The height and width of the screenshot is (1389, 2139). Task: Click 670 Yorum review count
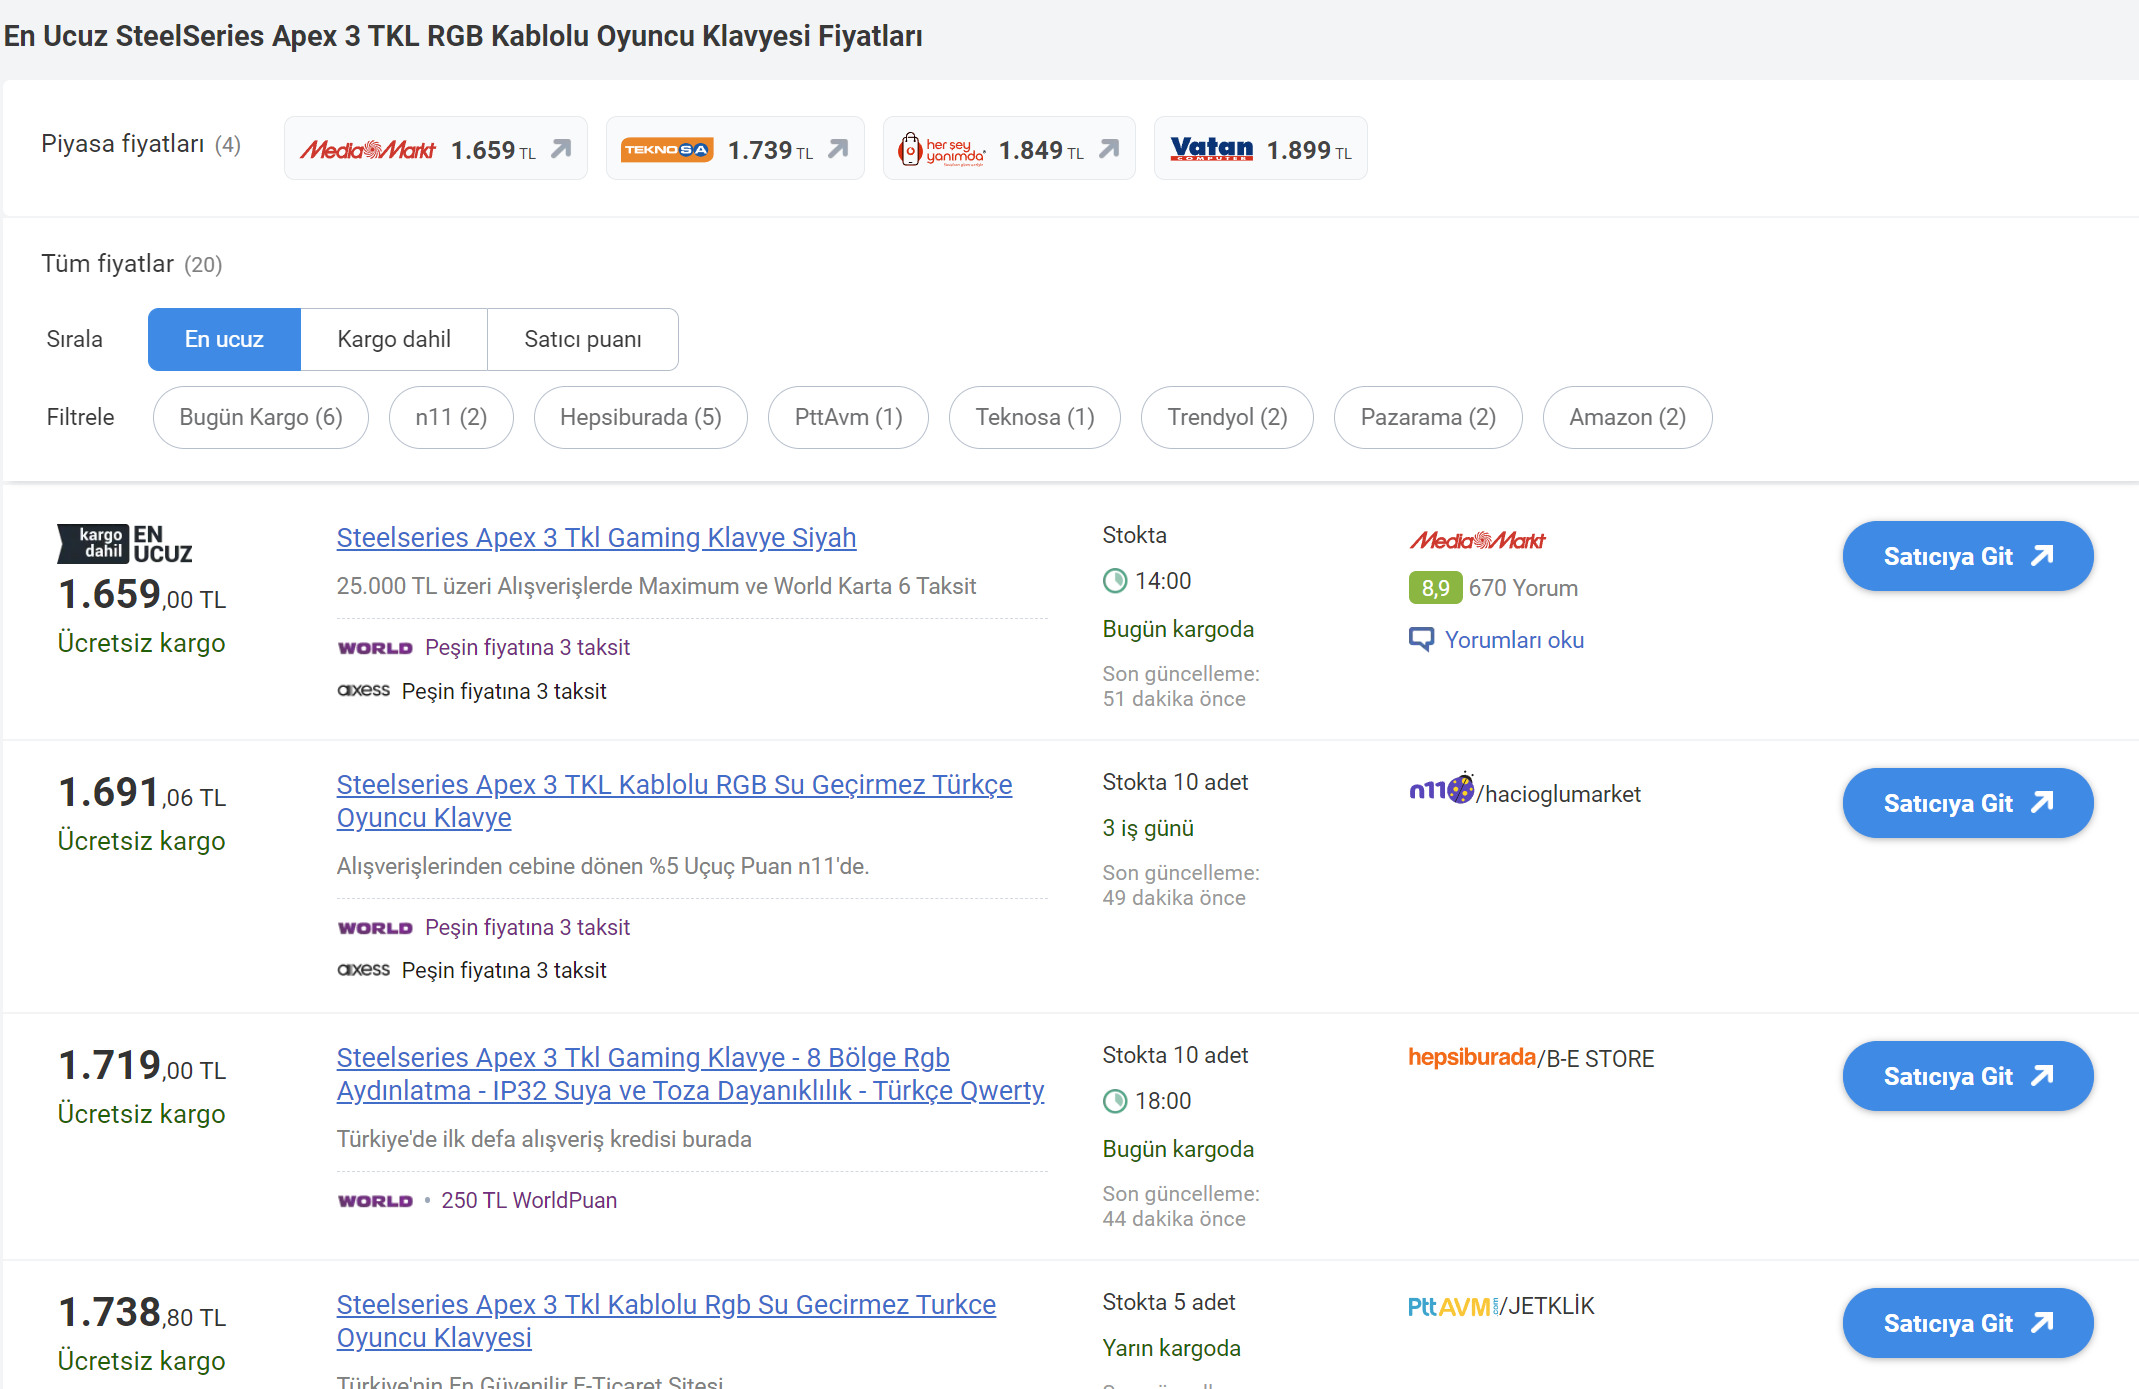pyautogui.click(x=1523, y=588)
